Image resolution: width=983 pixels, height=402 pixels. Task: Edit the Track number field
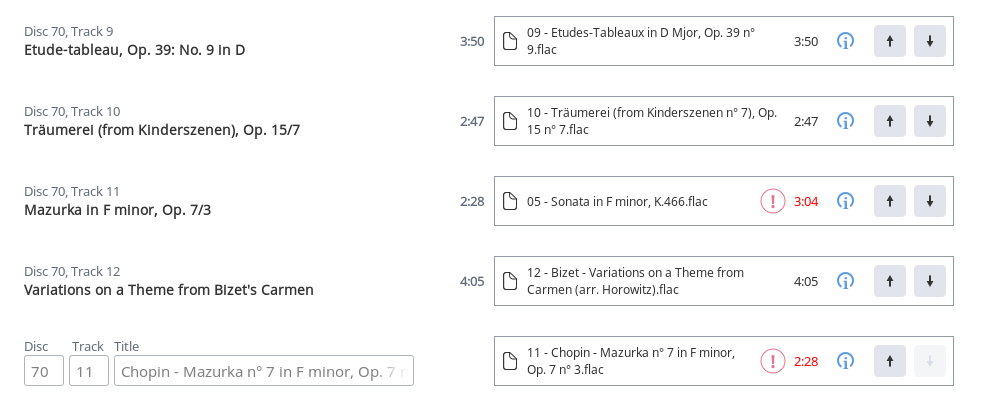coord(88,371)
